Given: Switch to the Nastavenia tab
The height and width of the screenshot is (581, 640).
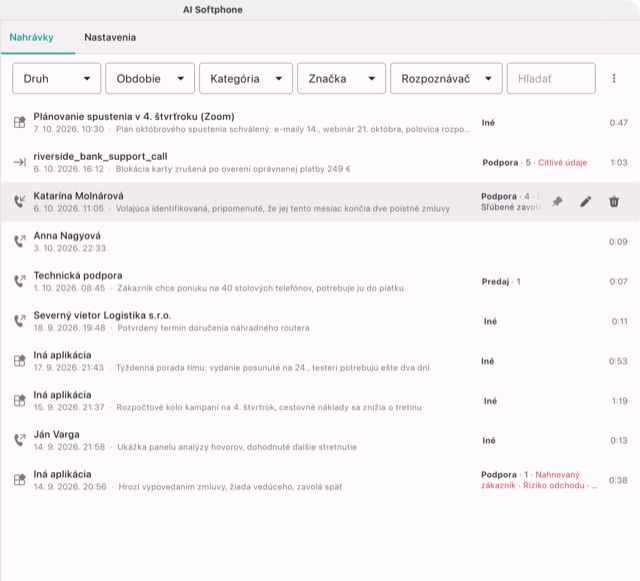Looking at the screenshot, I should pos(110,37).
